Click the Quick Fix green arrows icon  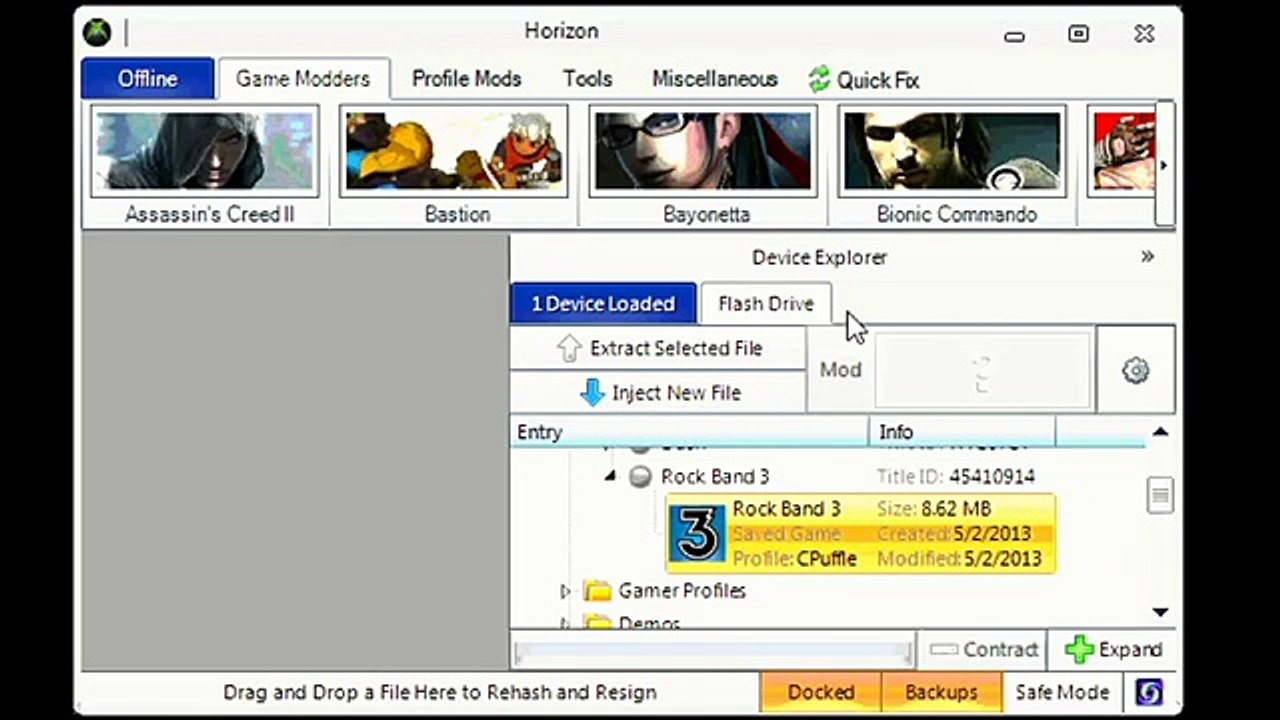(x=819, y=80)
